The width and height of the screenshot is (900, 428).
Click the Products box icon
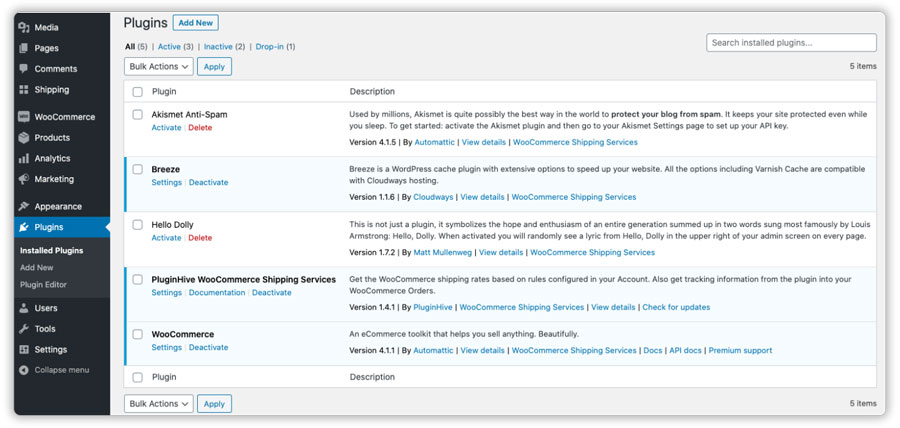point(24,138)
